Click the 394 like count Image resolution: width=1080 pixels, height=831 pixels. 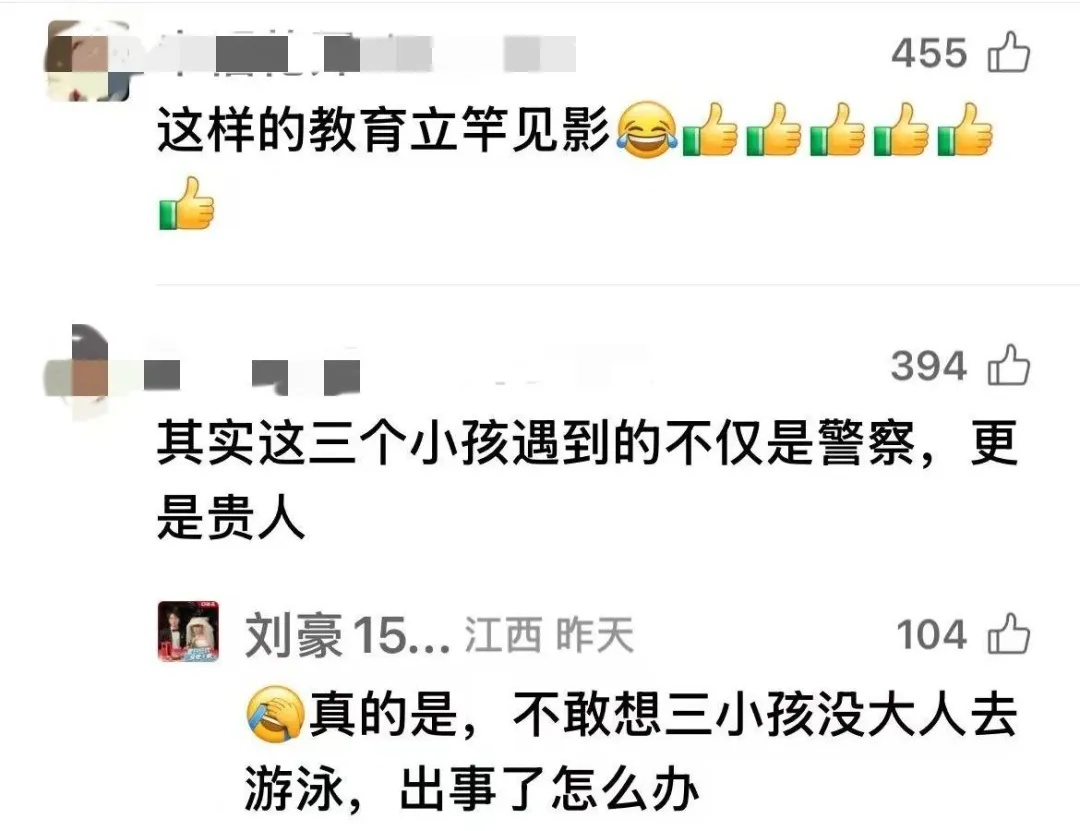[929, 365]
